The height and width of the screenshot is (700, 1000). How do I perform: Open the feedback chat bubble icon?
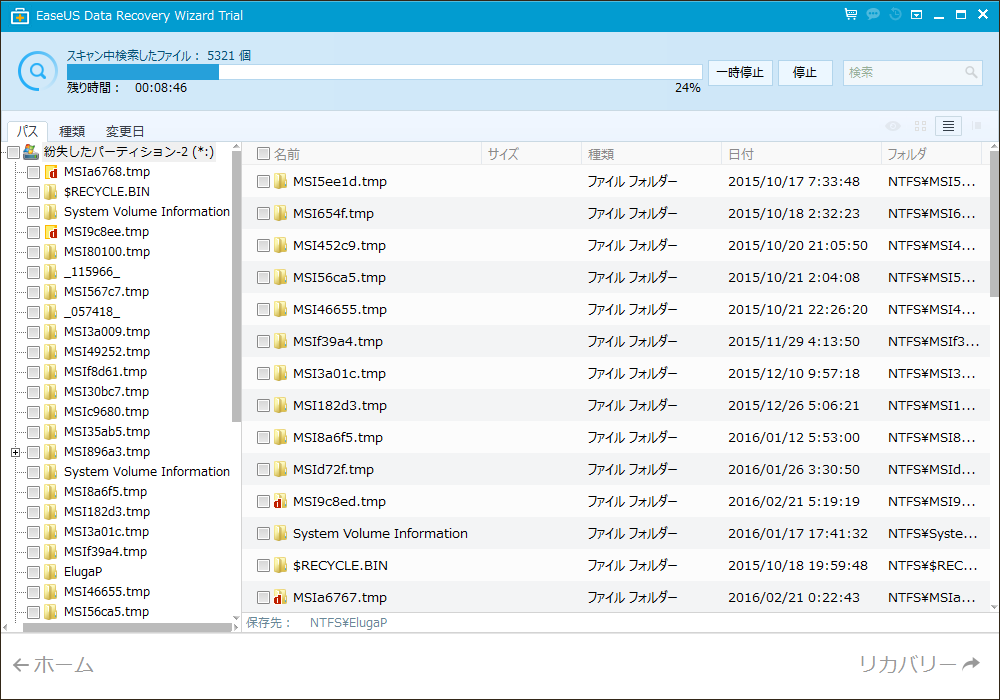coord(873,14)
